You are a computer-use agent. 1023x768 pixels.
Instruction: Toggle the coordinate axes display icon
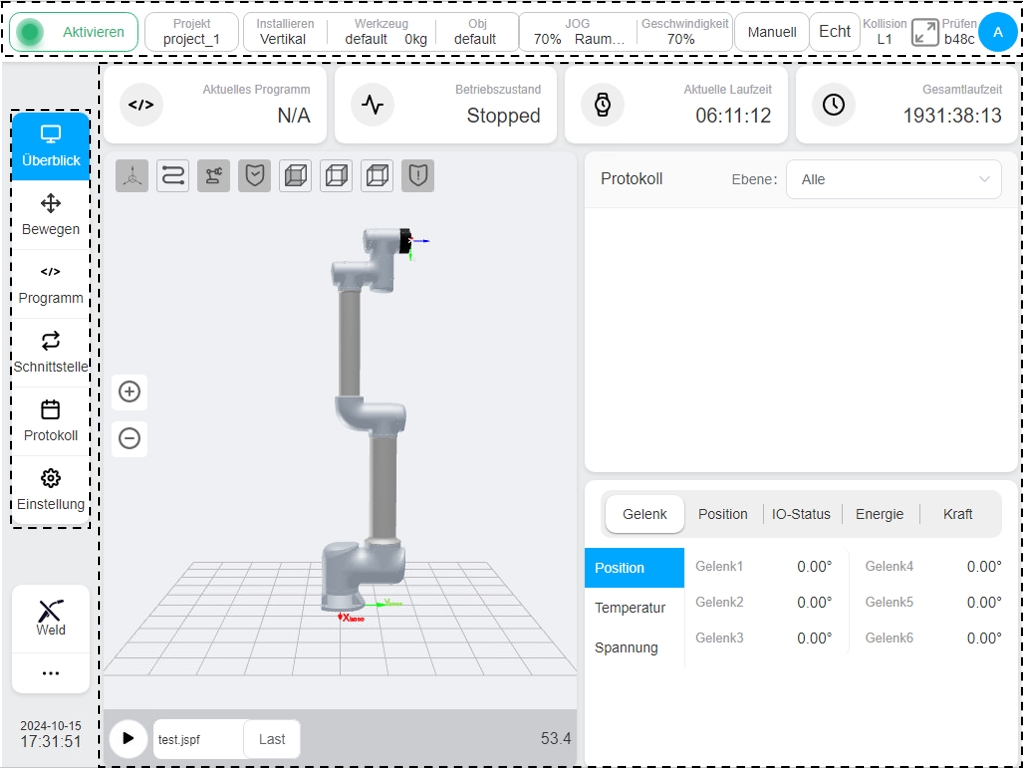pos(132,176)
